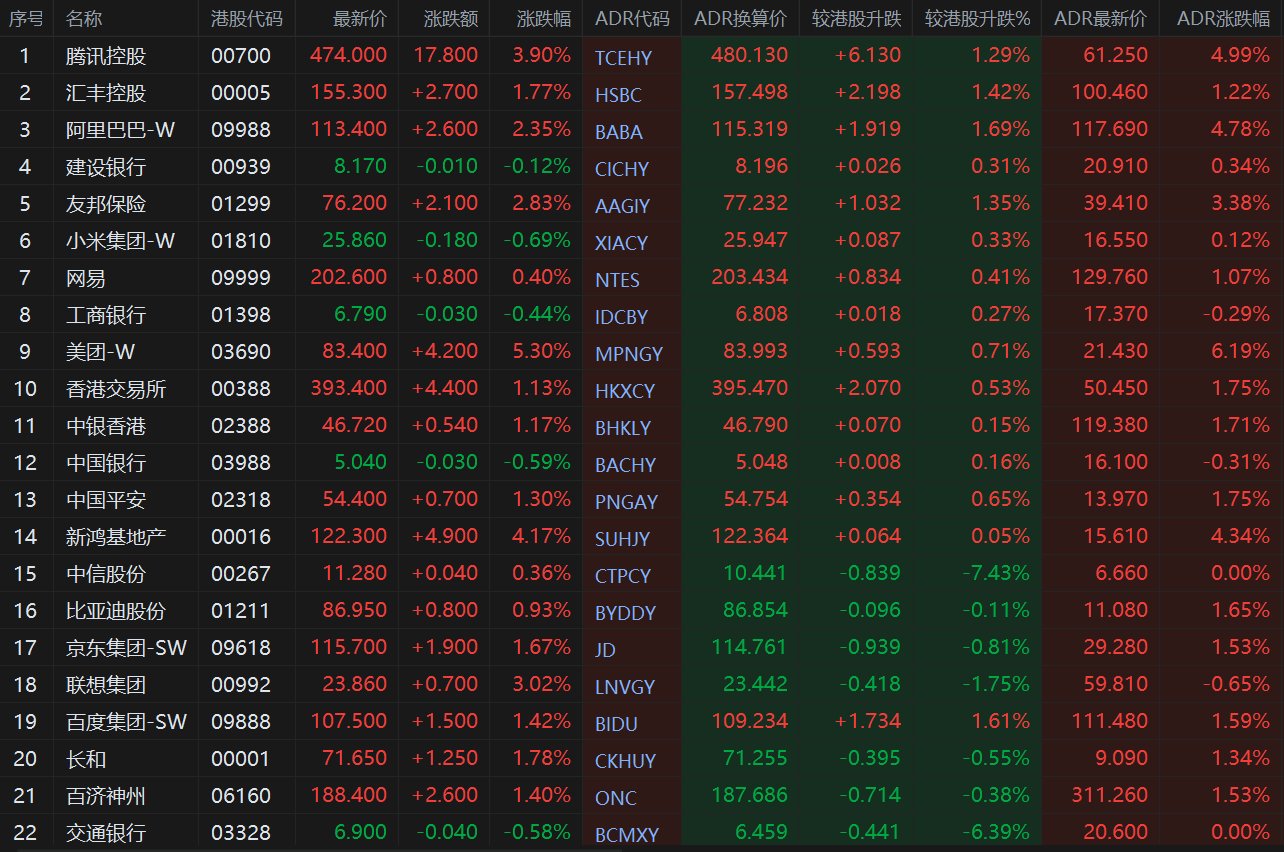Open the 阿里巴巴-W row name
The image size is (1284, 852).
[121, 130]
